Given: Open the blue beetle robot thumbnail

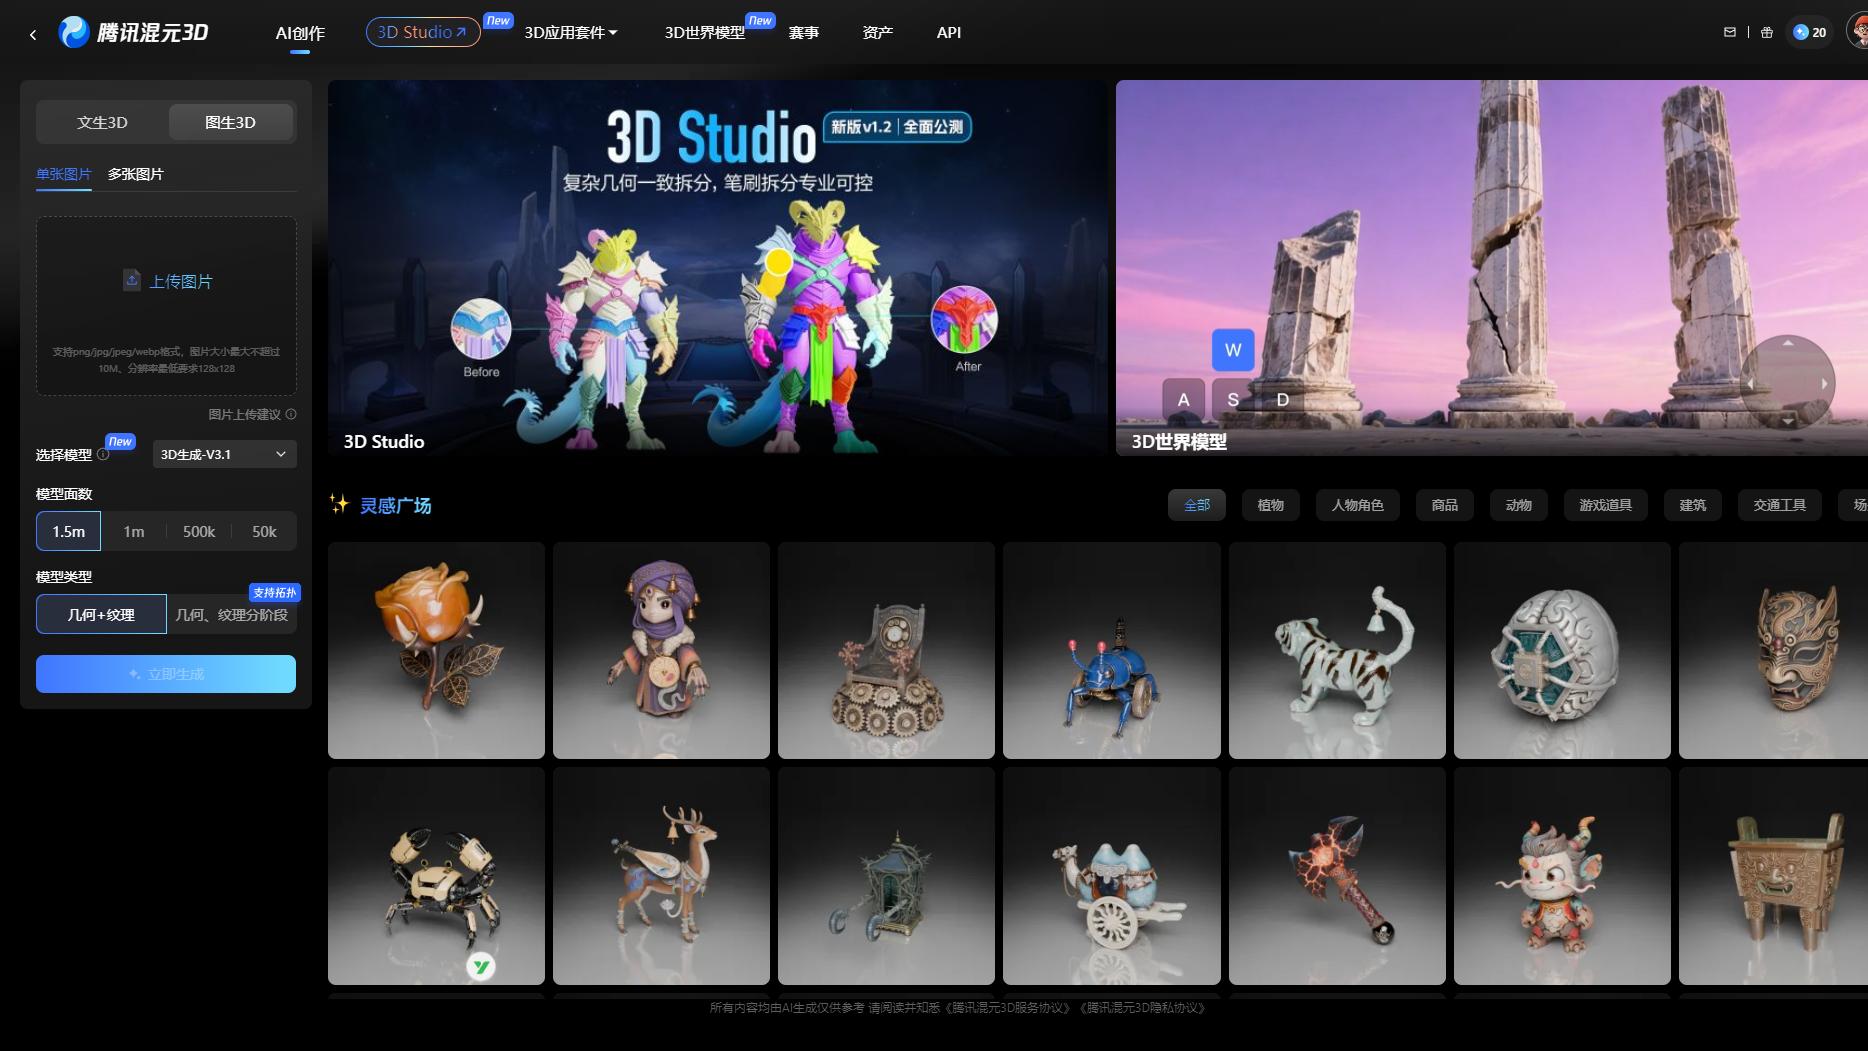Looking at the screenshot, I should [1112, 650].
